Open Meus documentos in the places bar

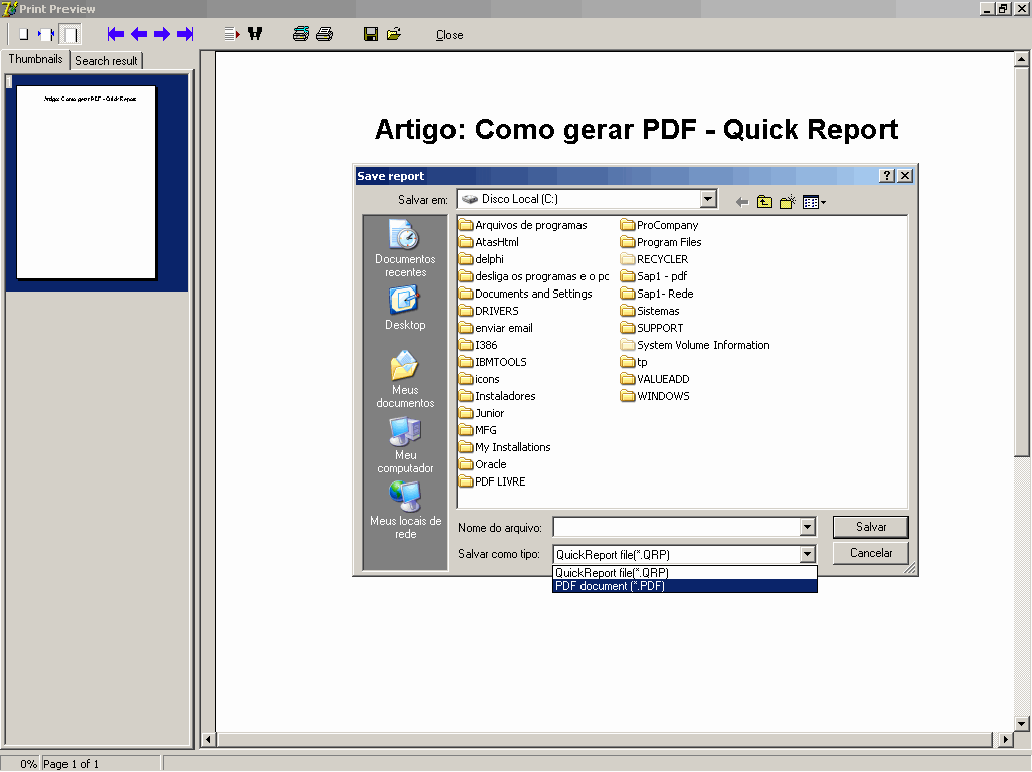coord(405,379)
